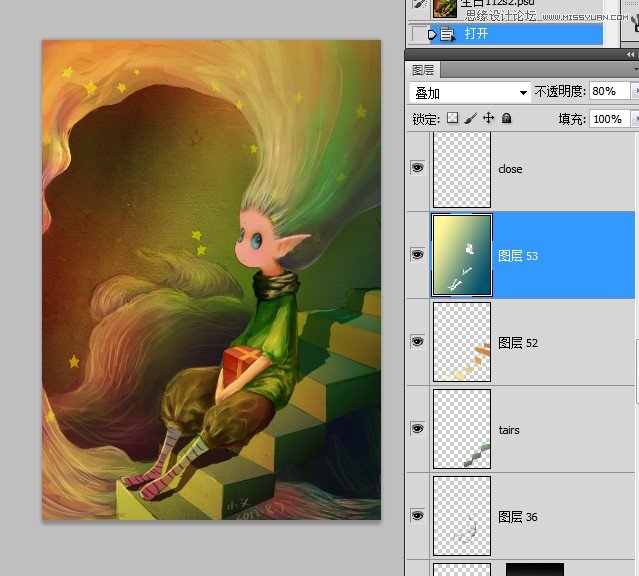The height and width of the screenshot is (576, 639).
Task: Collapse the panel with double-arrow icon
Action: (629, 54)
